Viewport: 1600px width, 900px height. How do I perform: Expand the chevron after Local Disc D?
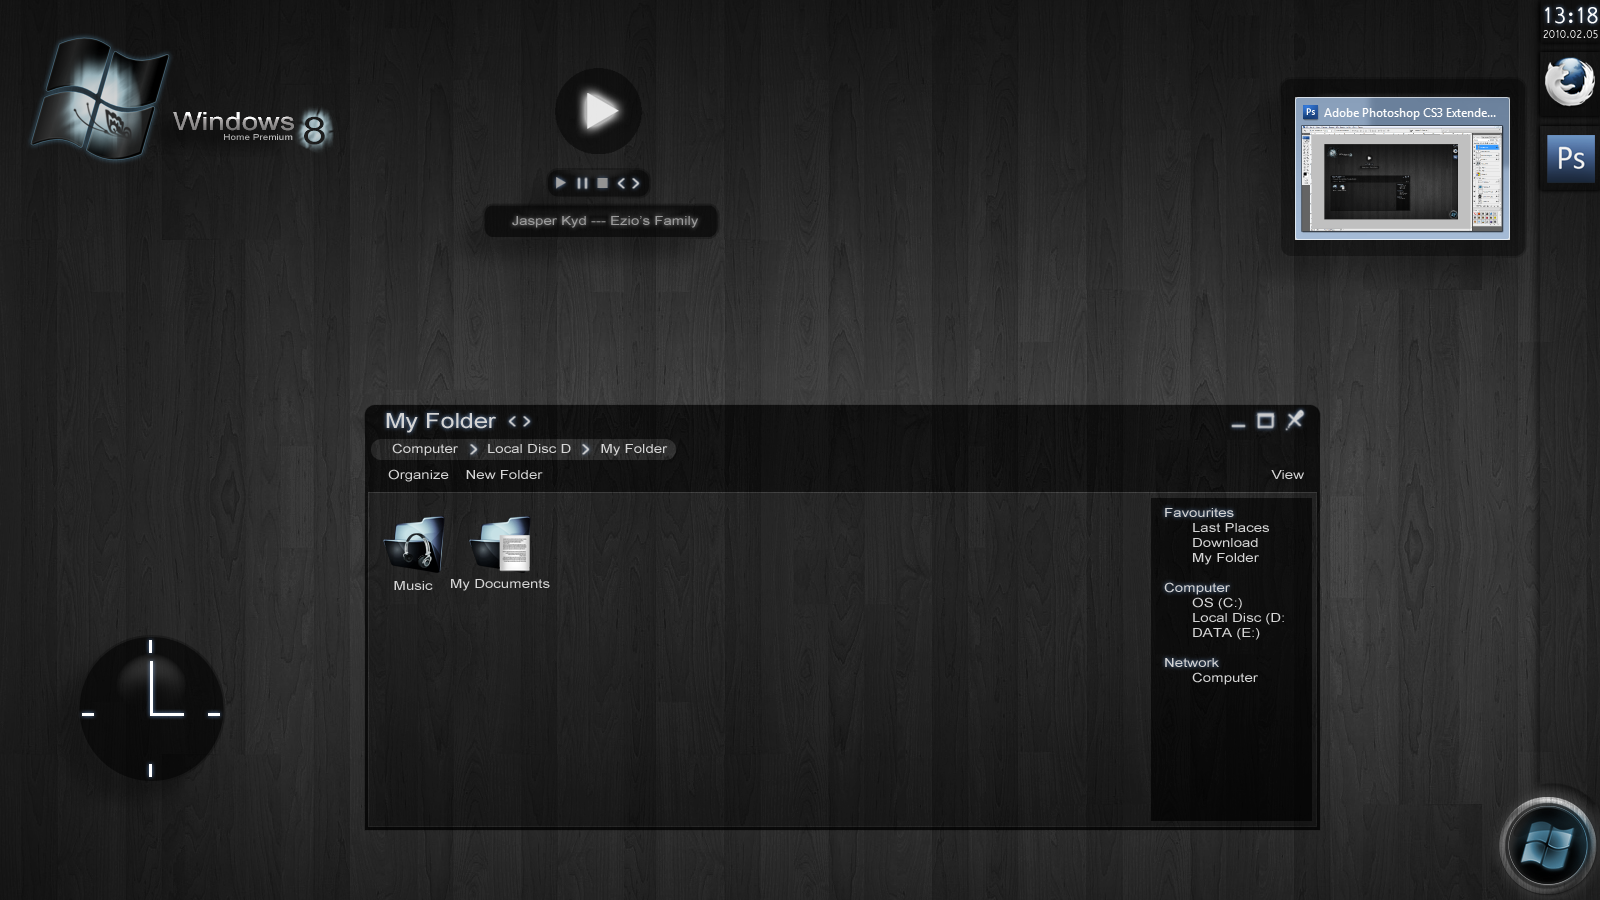586,450
